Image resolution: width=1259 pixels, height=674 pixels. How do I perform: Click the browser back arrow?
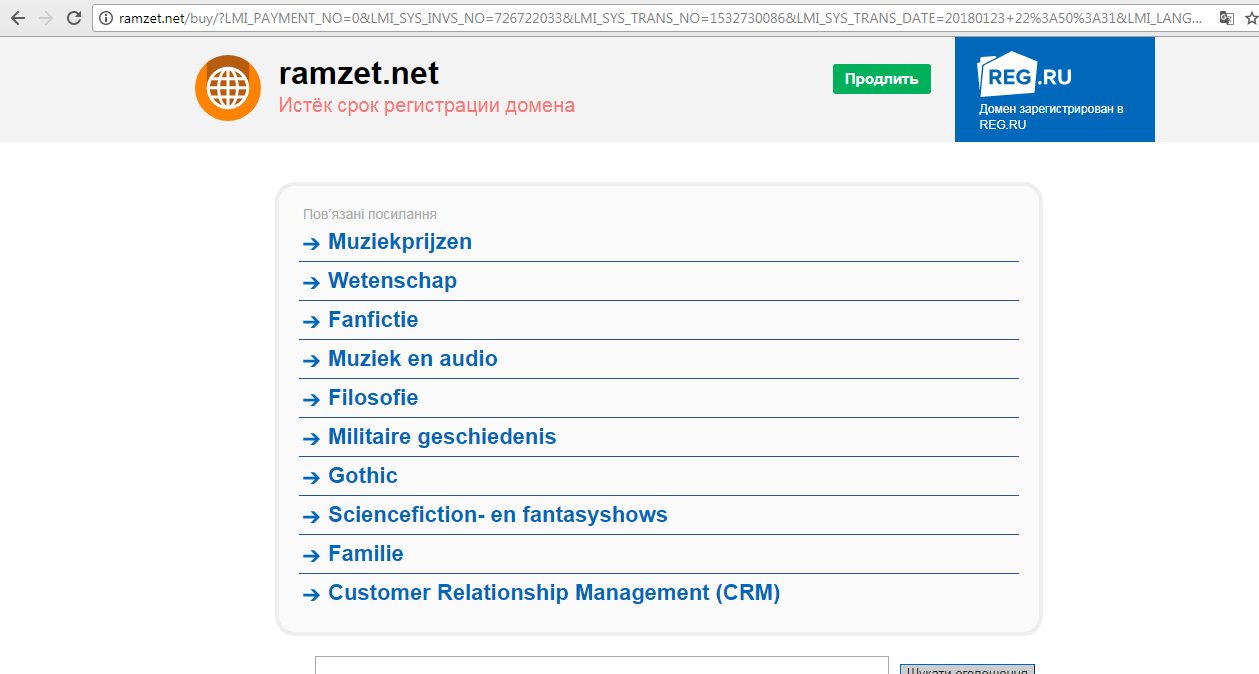click(x=17, y=18)
